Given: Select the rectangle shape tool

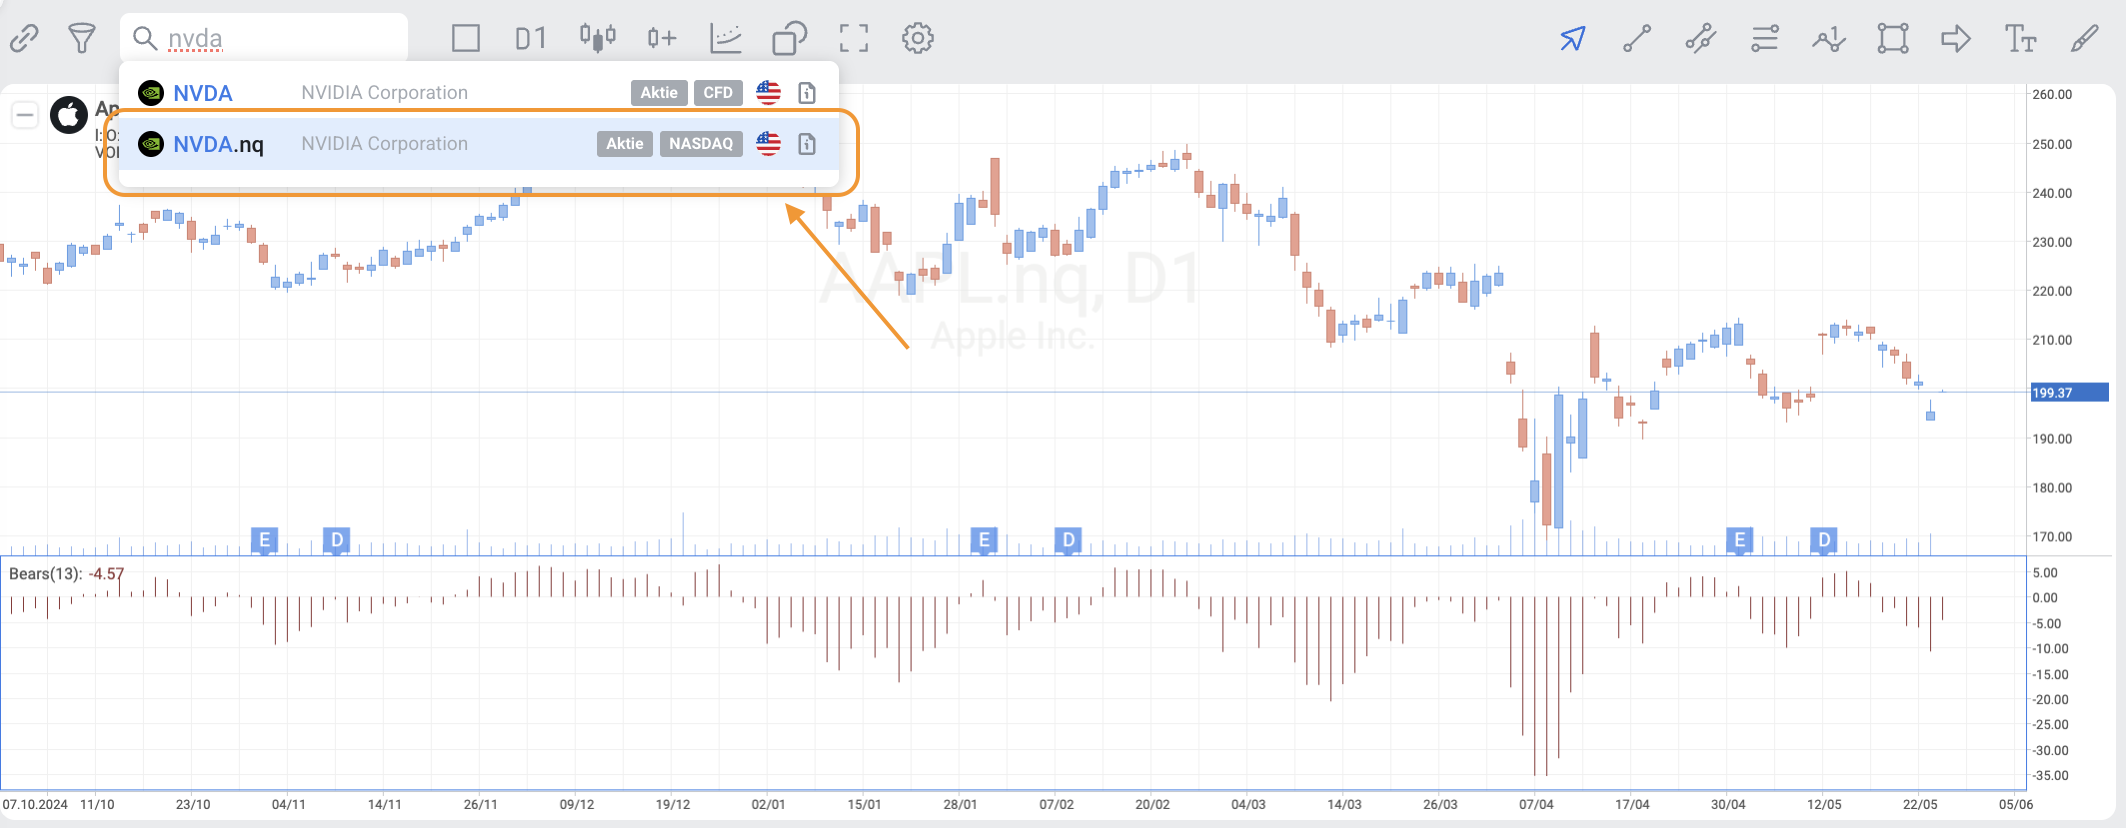Looking at the screenshot, I should 1893,39.
